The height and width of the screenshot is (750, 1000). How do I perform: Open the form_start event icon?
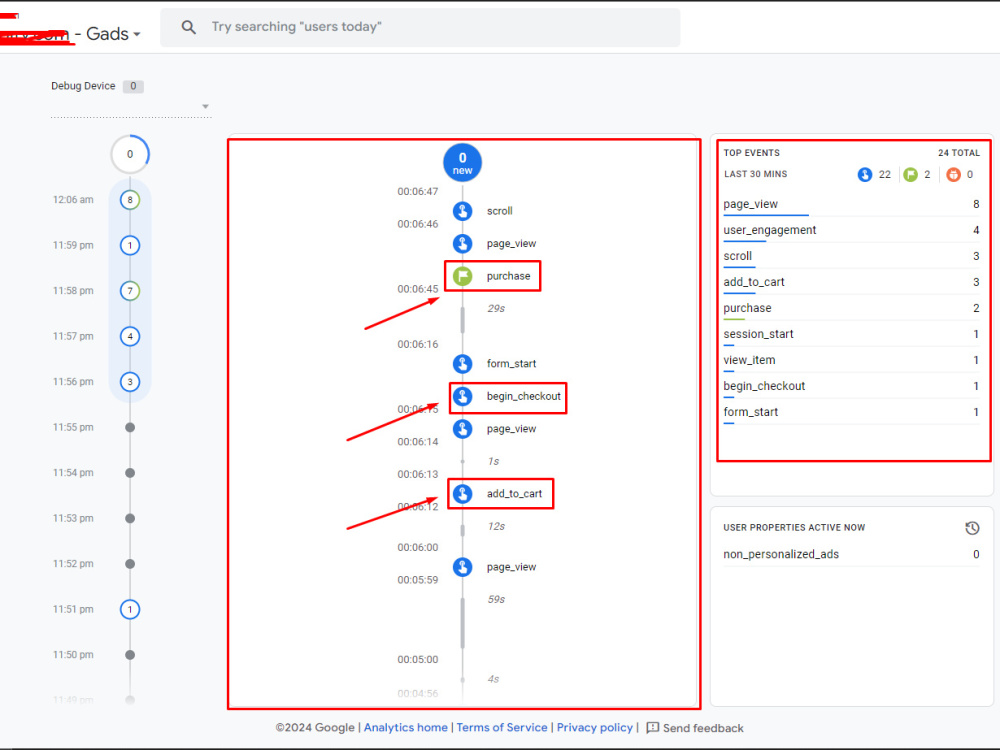[x=462, y=364]
